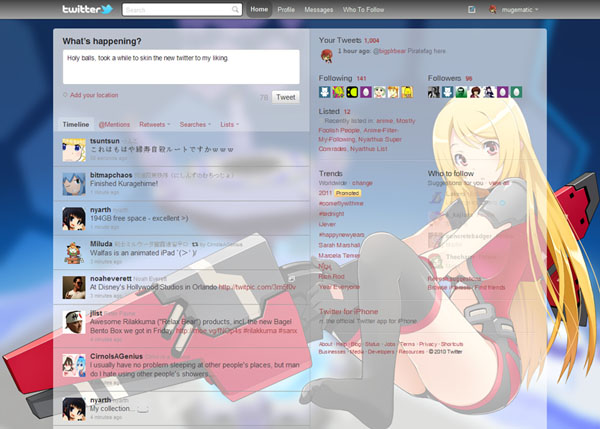Click the Tweet button

pos(286,97)
